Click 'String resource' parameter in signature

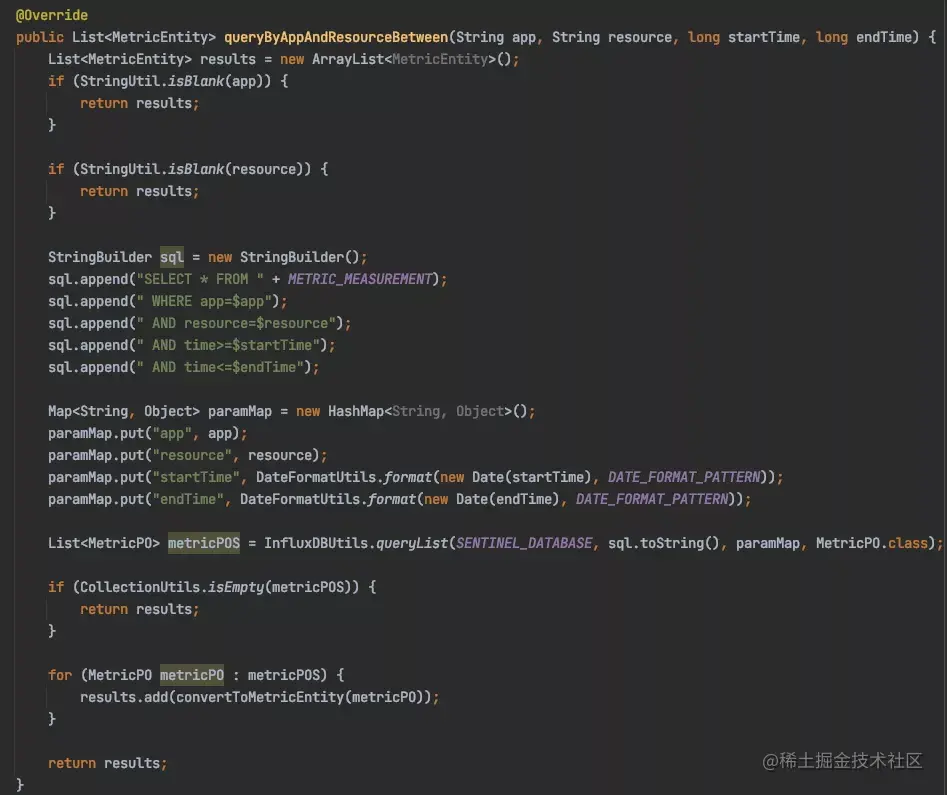pyautogui.click(x=611, y=37)
